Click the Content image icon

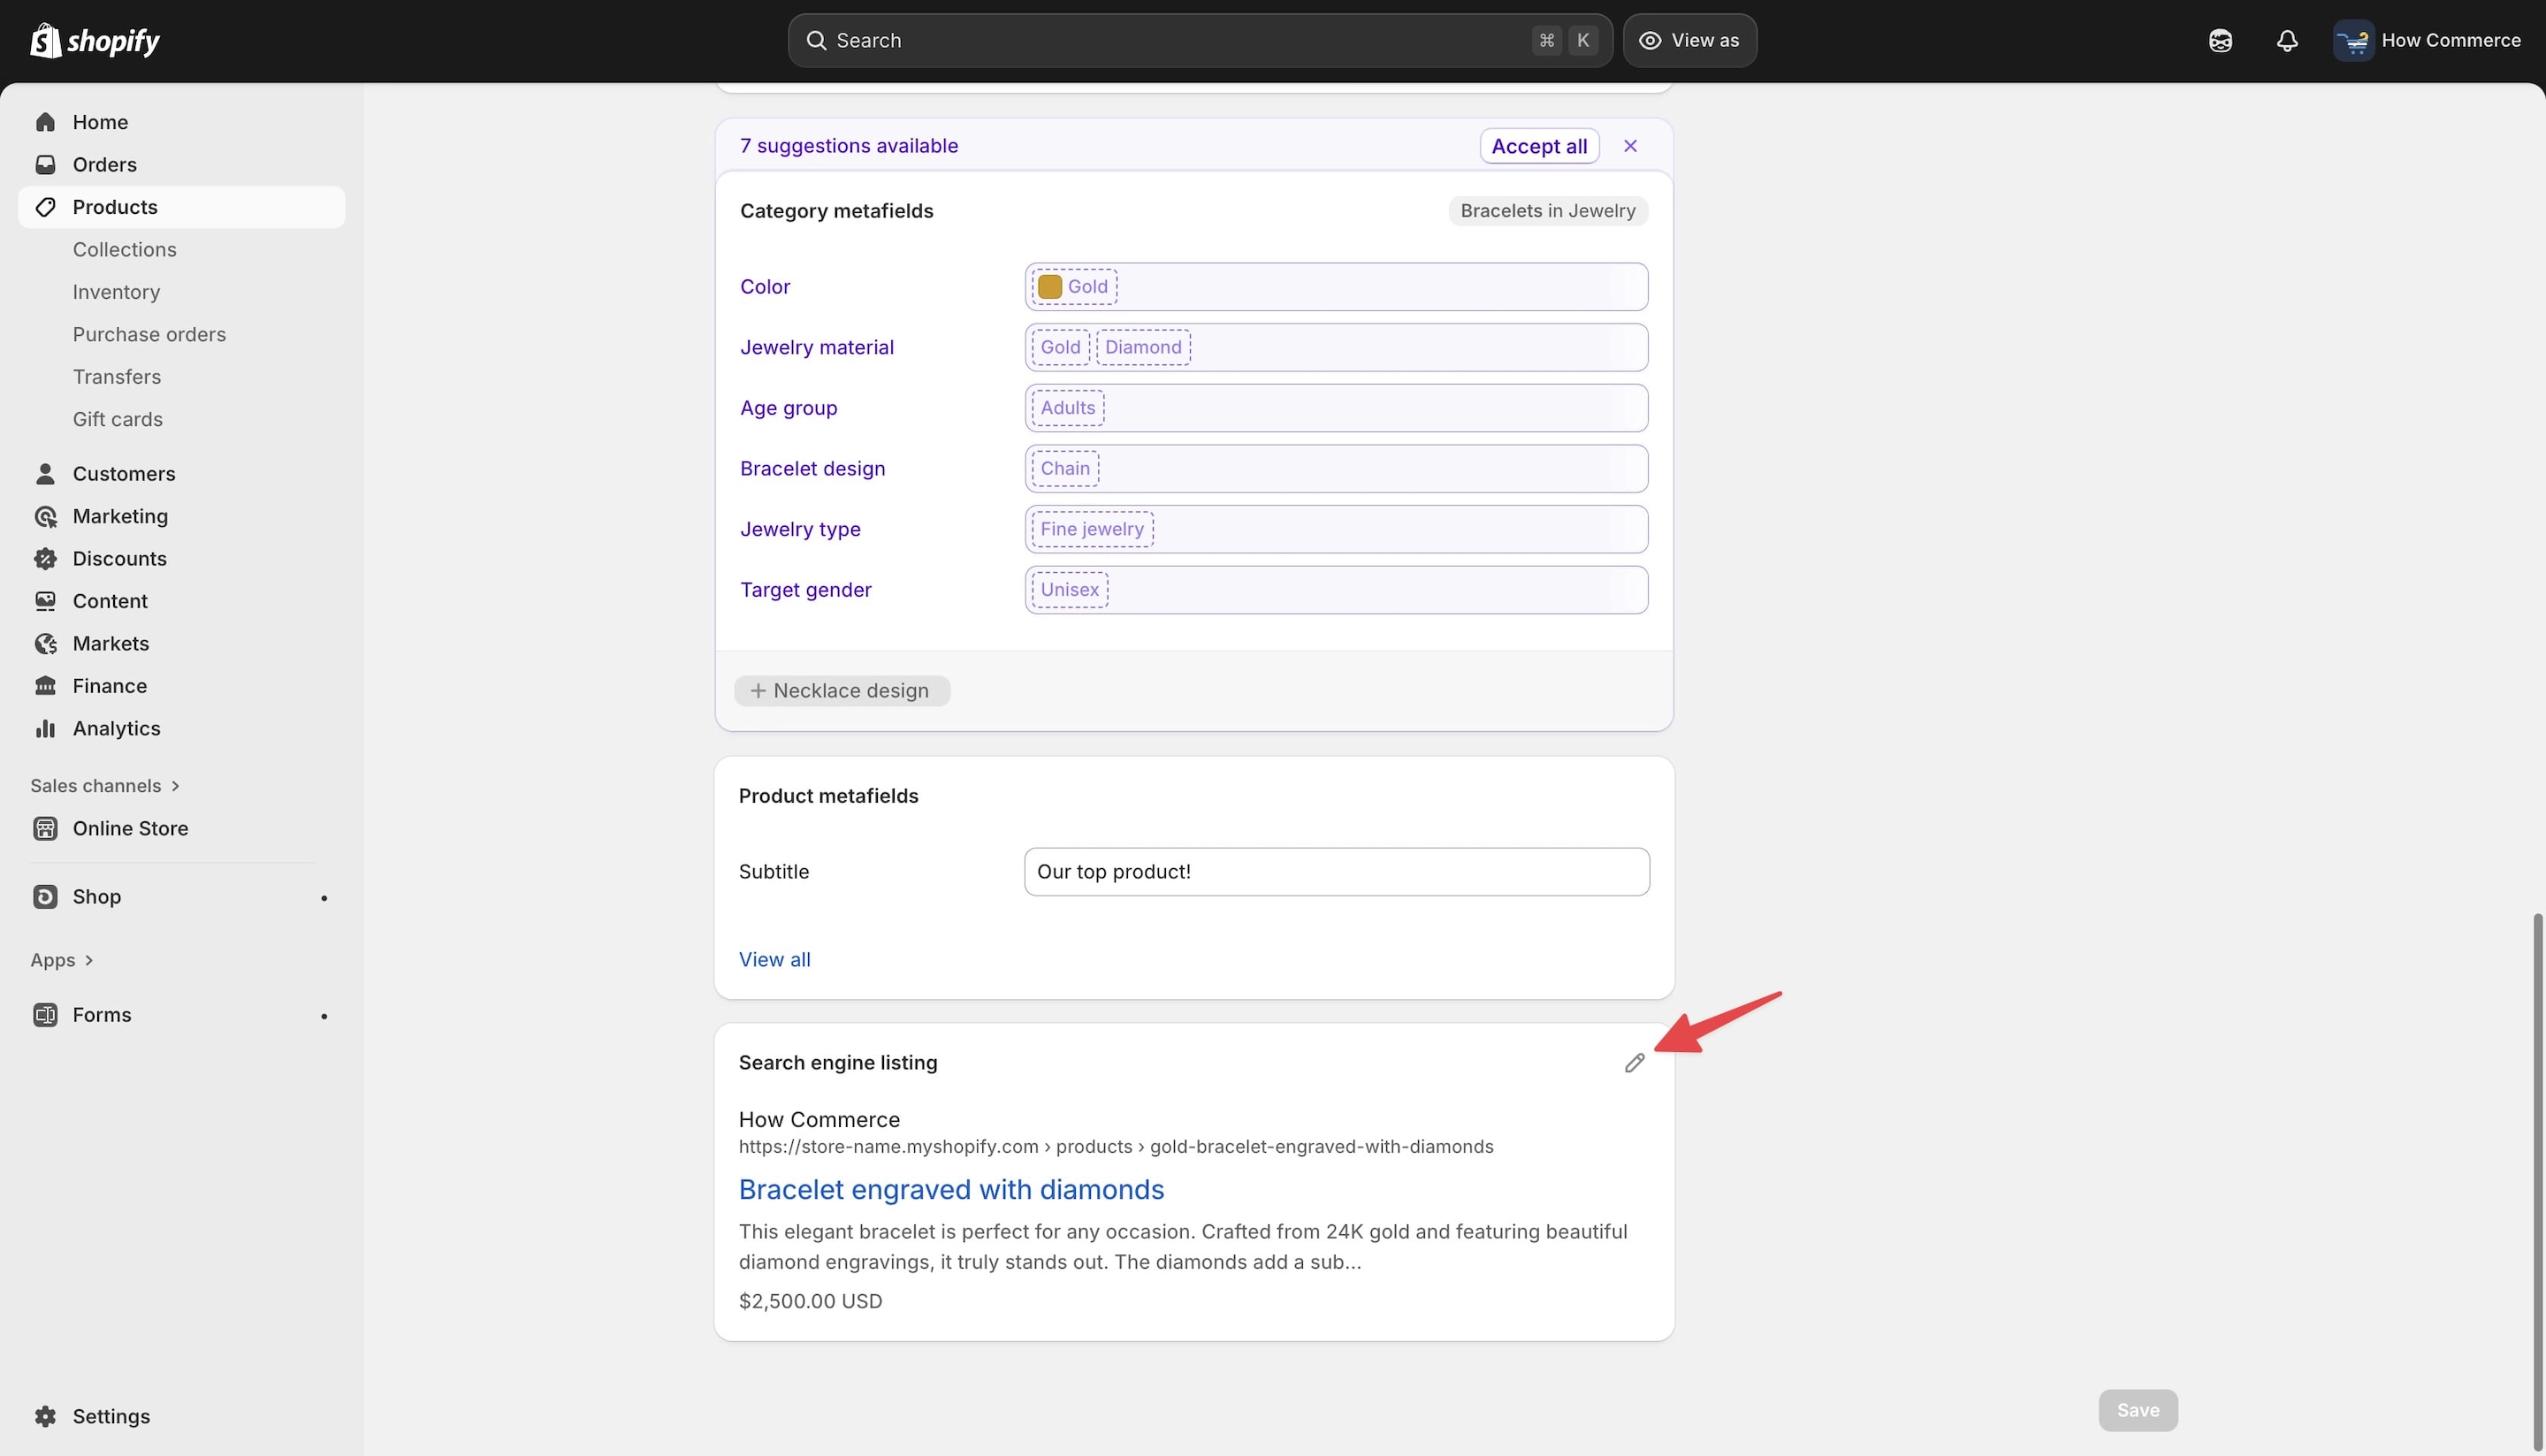coord(45,601)
